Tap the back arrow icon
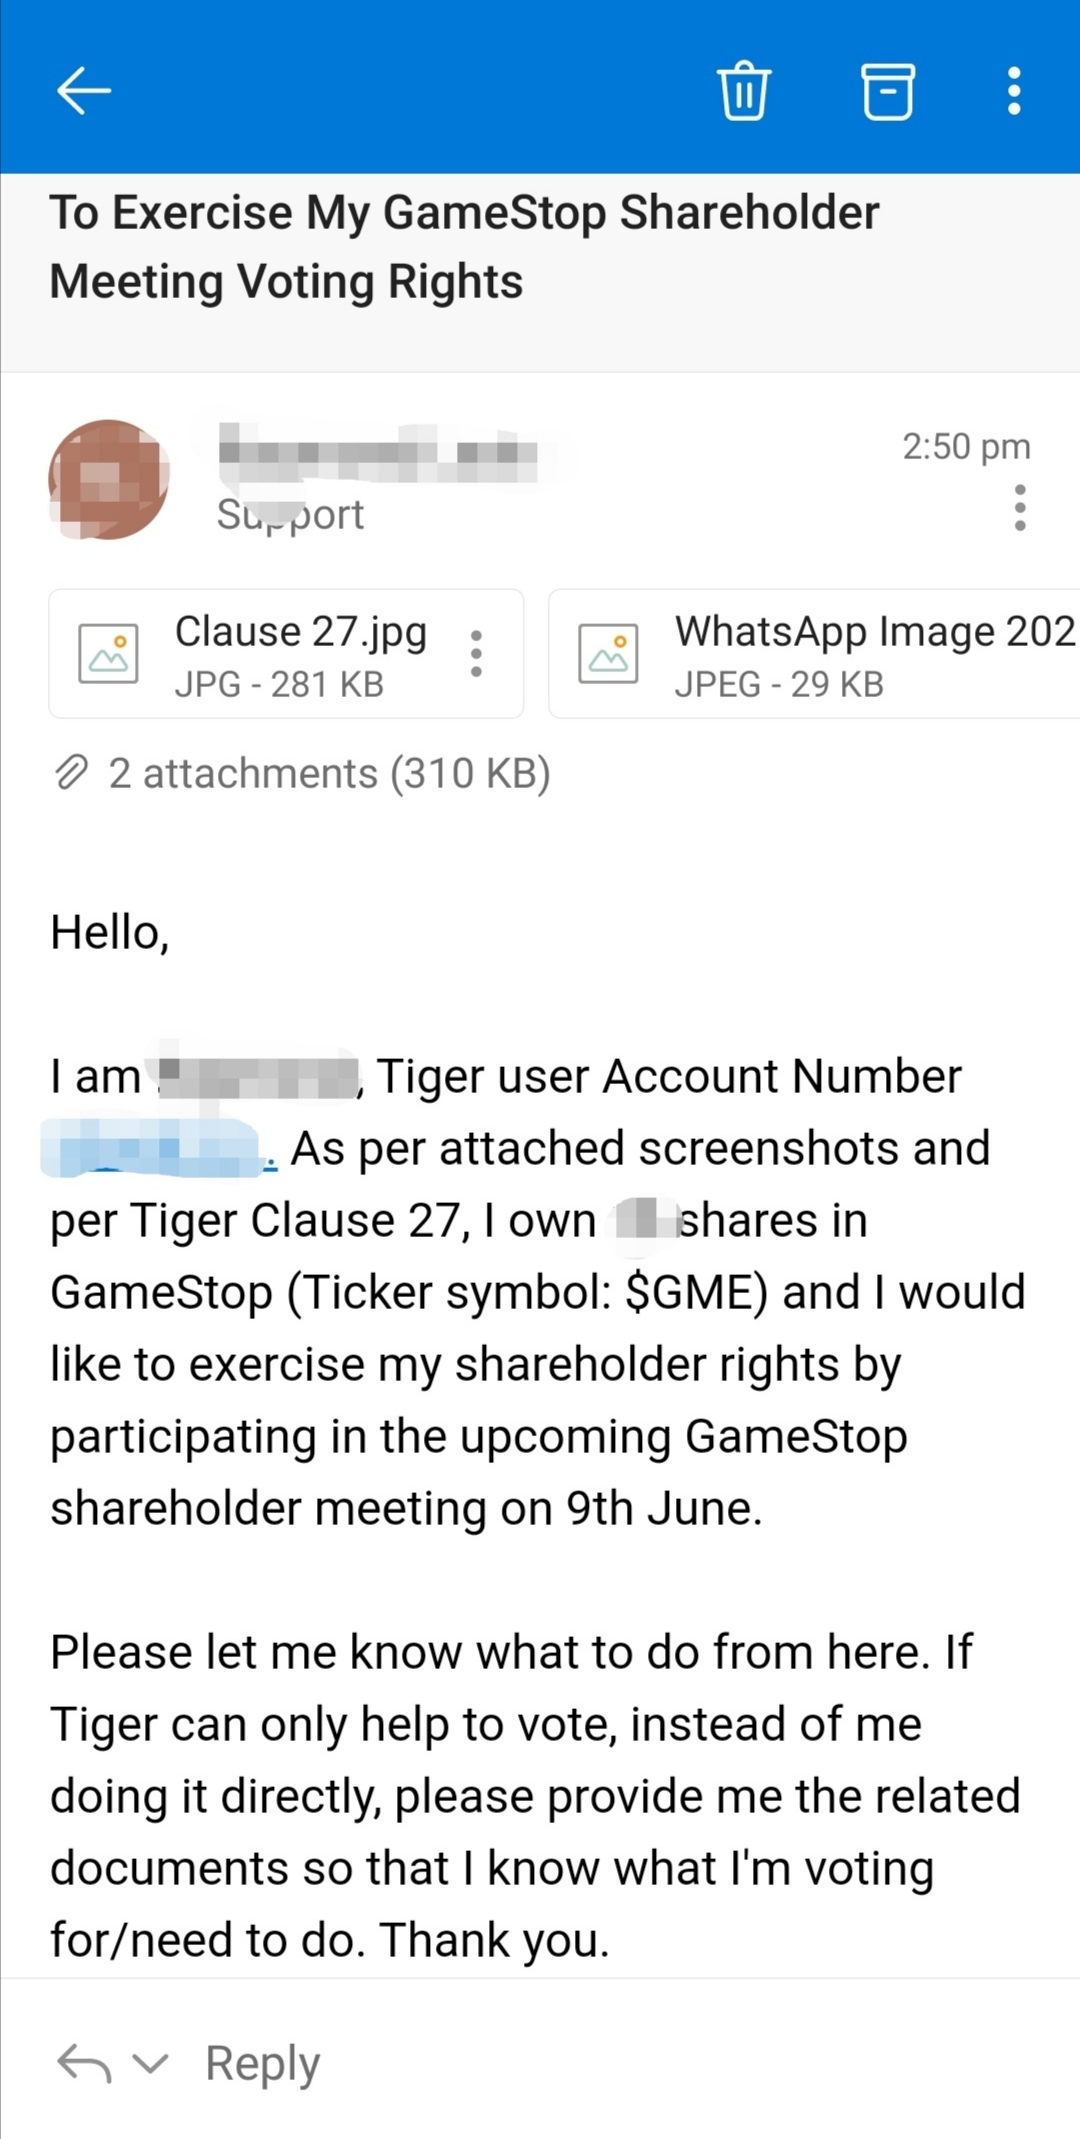This screenshot has width=1080, height=2139. 83,91
